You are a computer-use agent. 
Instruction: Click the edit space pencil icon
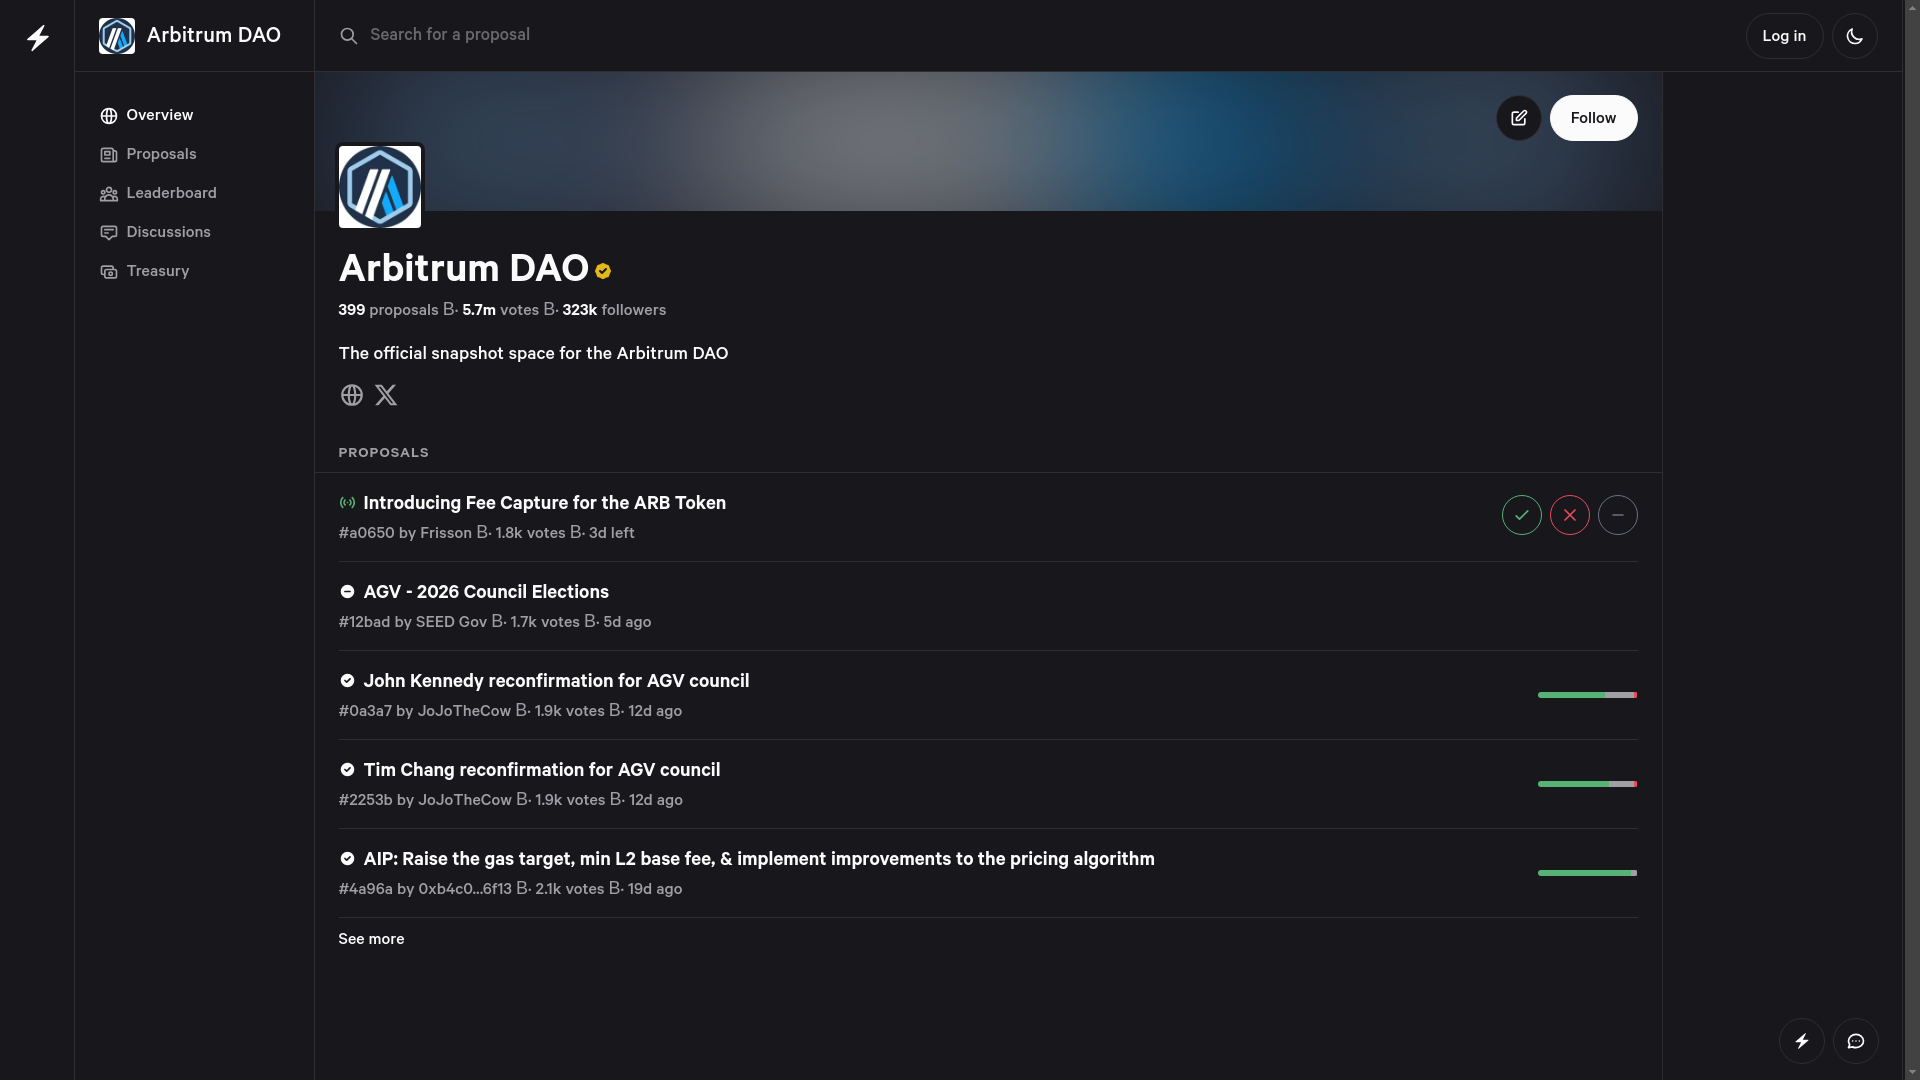coord(1518,118)
